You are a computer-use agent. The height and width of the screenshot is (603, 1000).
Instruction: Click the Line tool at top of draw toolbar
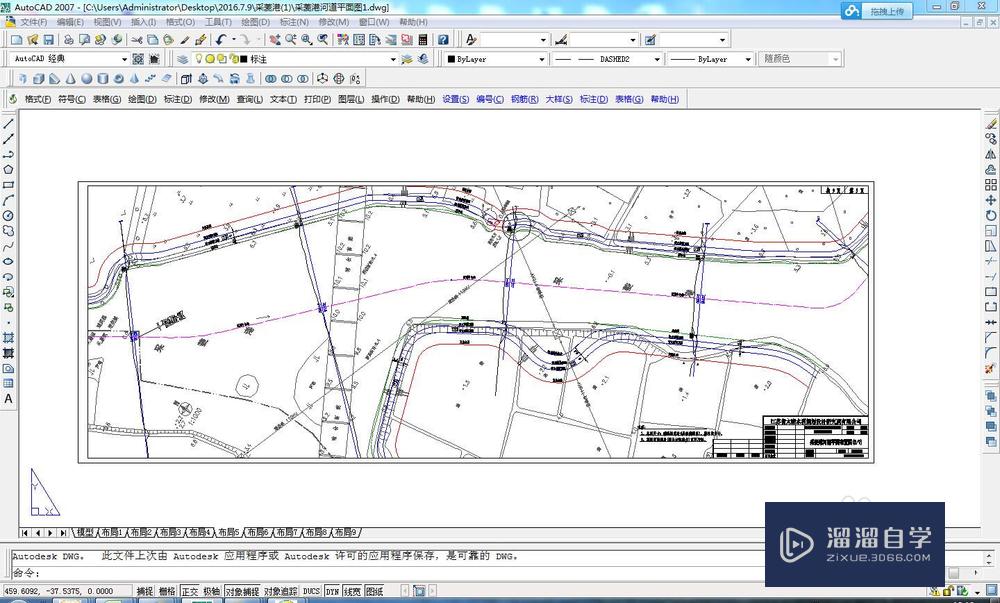click(x=8, y=123)
